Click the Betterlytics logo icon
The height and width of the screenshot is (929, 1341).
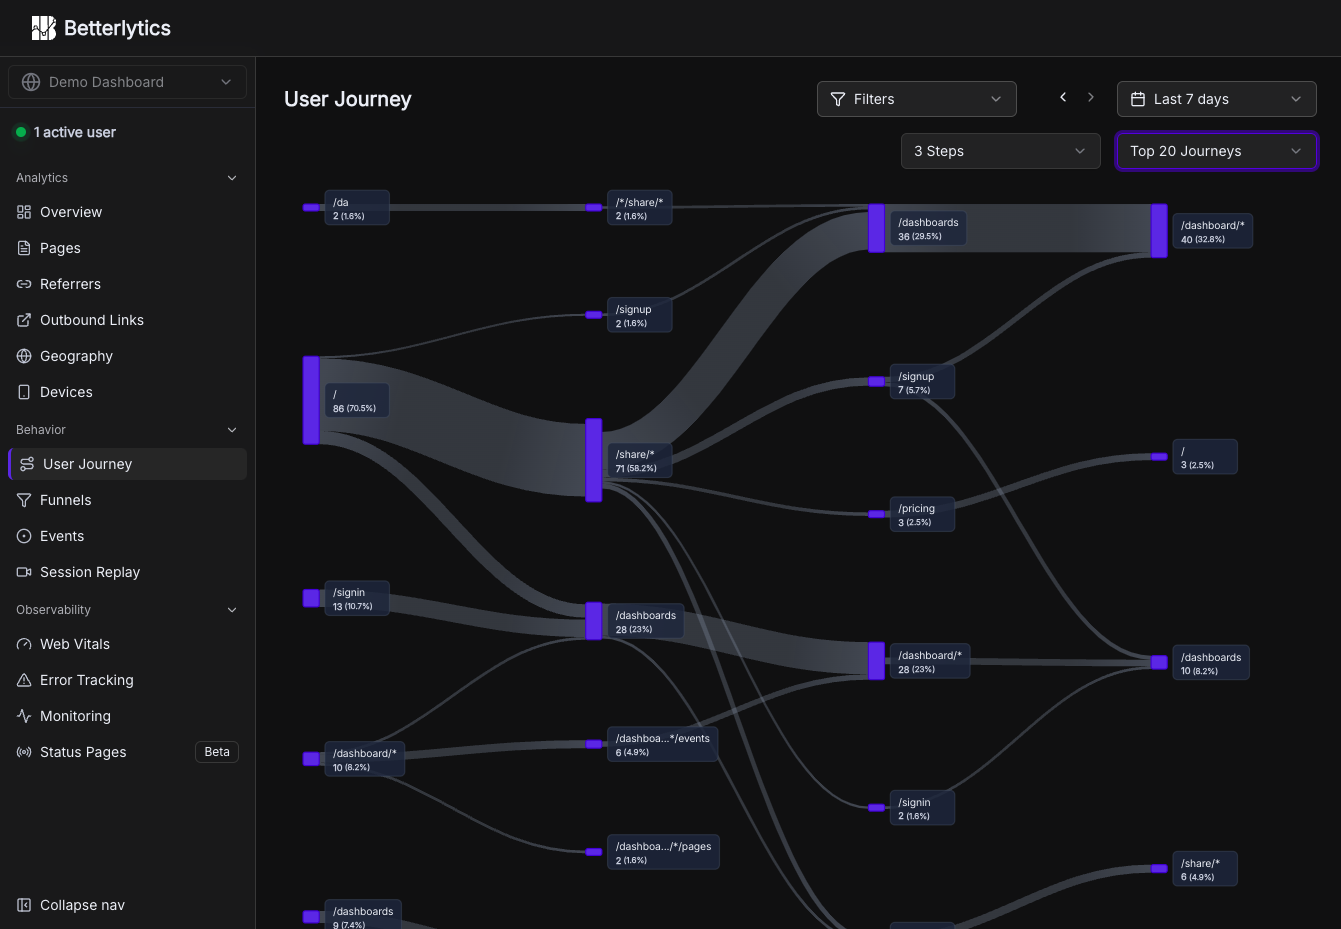[43, 28]
